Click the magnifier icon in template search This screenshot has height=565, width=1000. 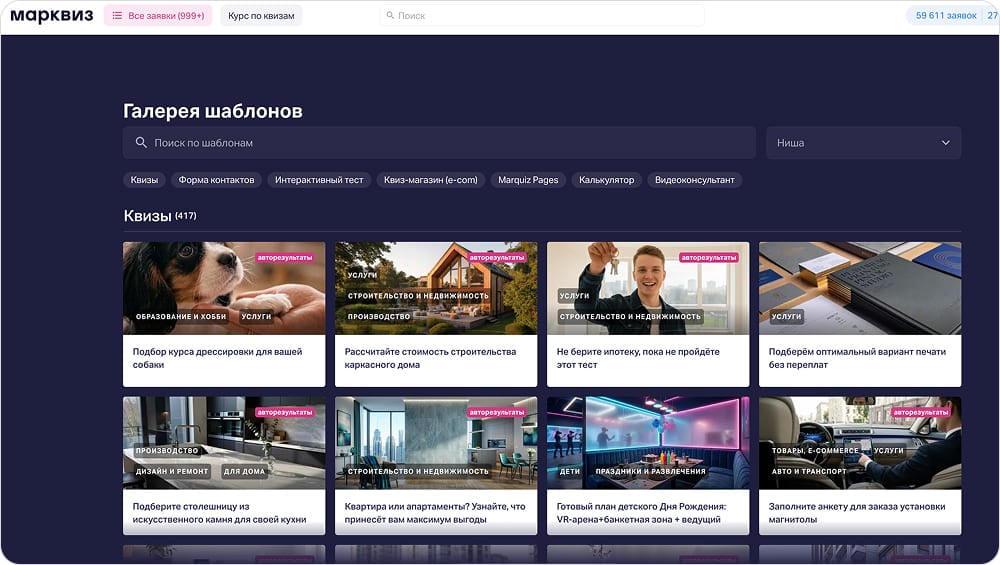[x=141, y=143]
